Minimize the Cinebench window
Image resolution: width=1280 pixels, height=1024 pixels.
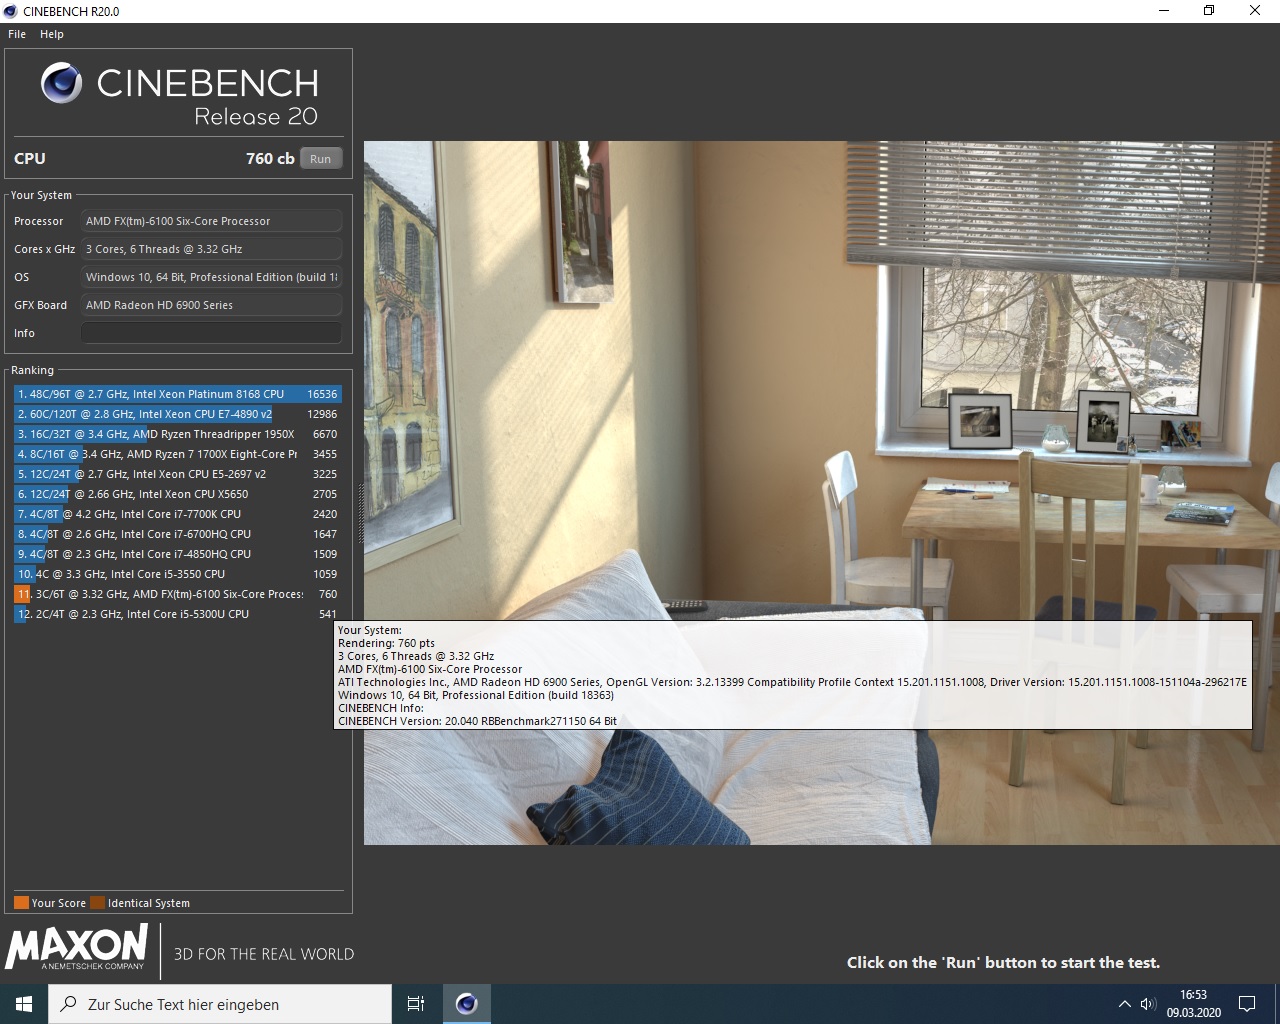click(1164, 11)
